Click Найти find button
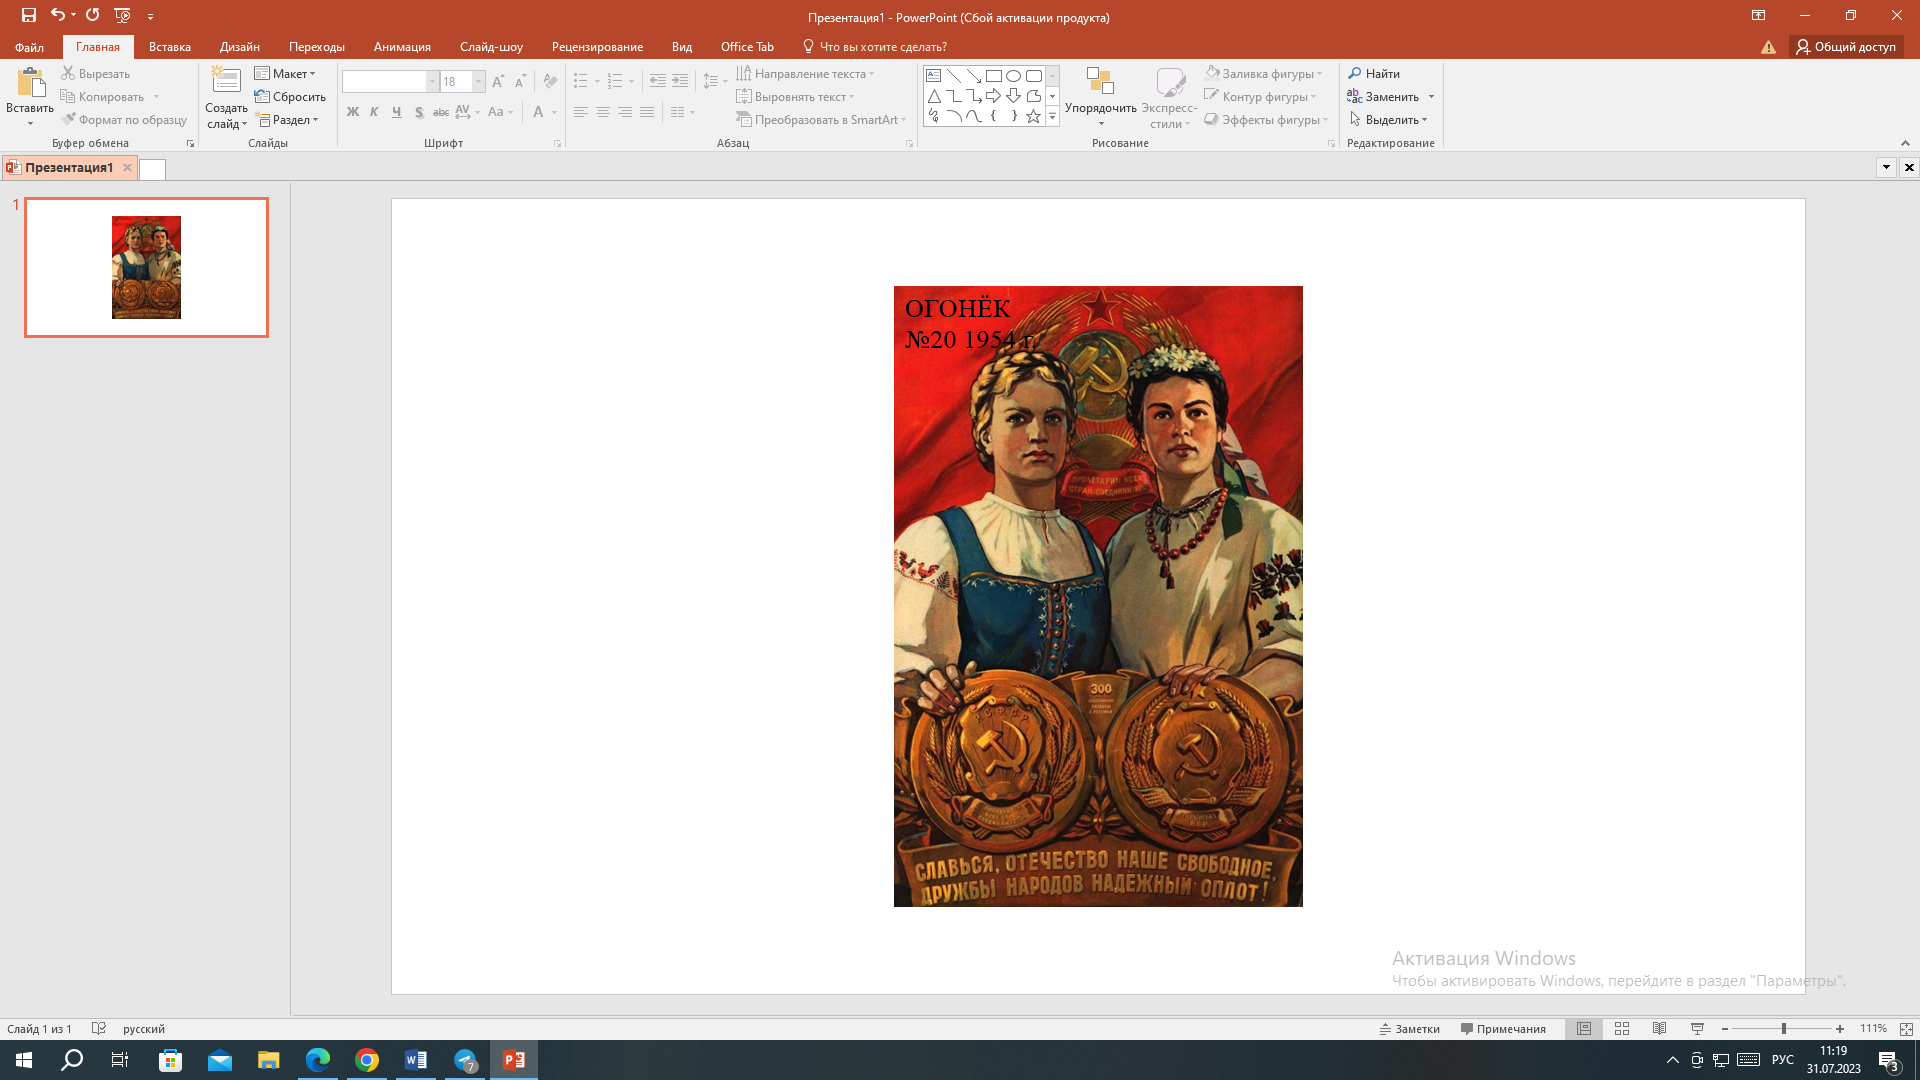 point(1374,74)
